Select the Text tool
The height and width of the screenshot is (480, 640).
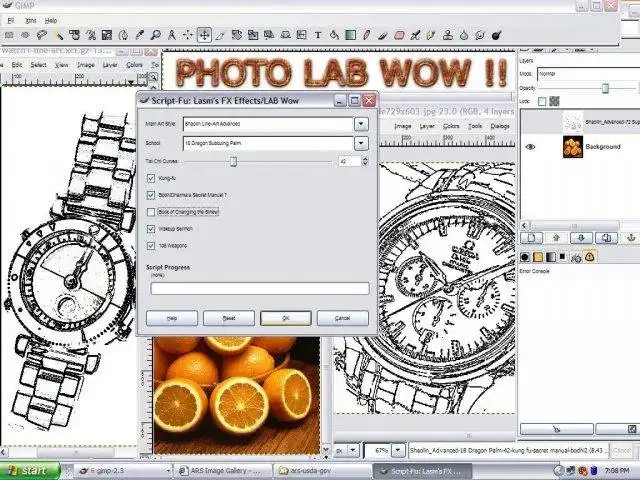[x=318, y=36]
